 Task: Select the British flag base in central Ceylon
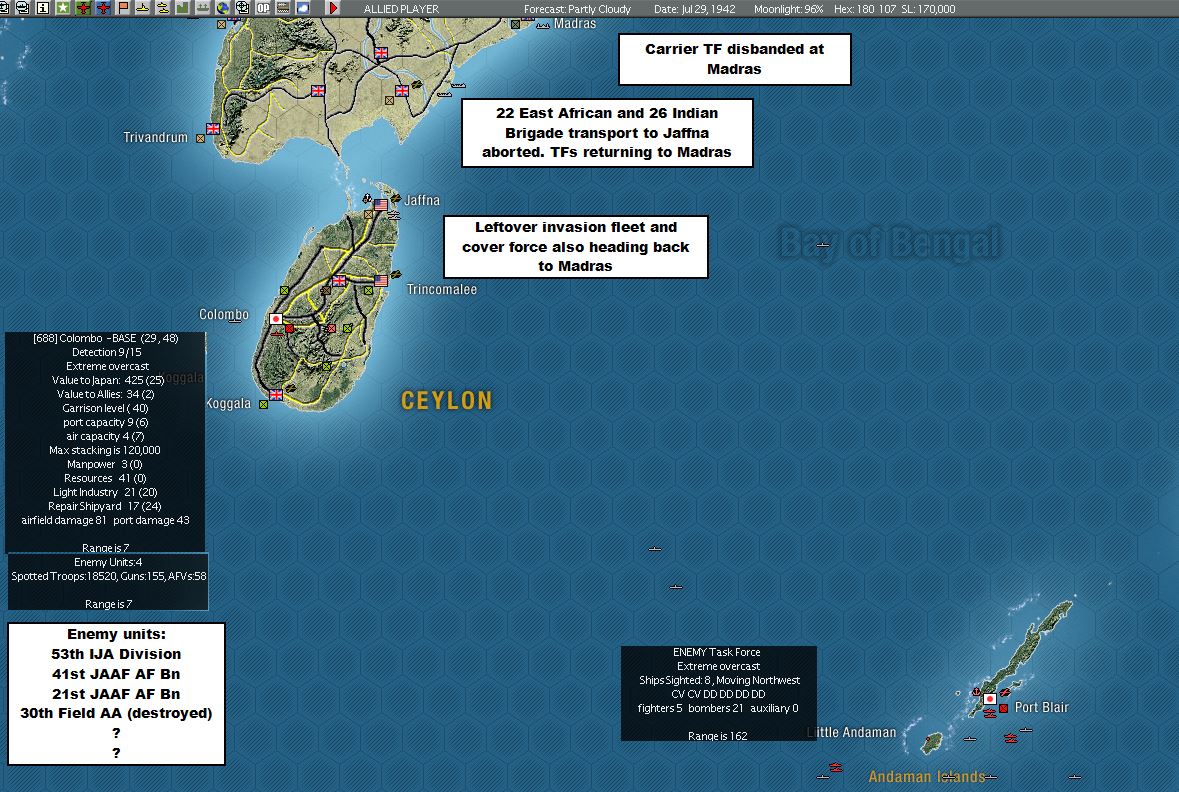pos(339,281)
